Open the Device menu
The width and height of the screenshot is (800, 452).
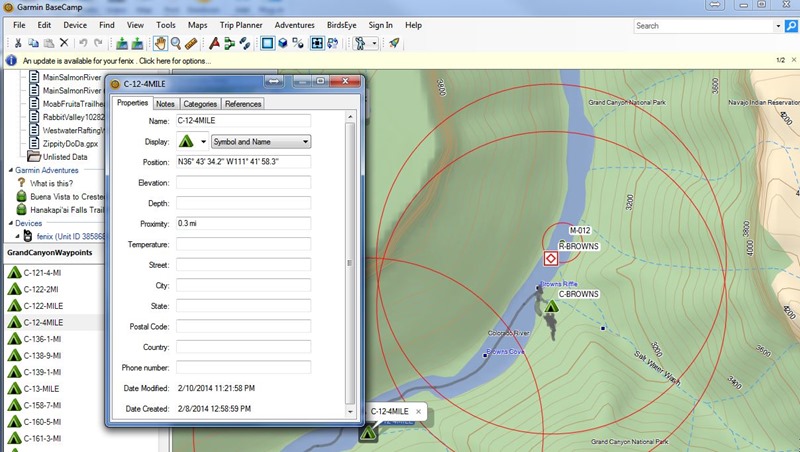[75, 25]
